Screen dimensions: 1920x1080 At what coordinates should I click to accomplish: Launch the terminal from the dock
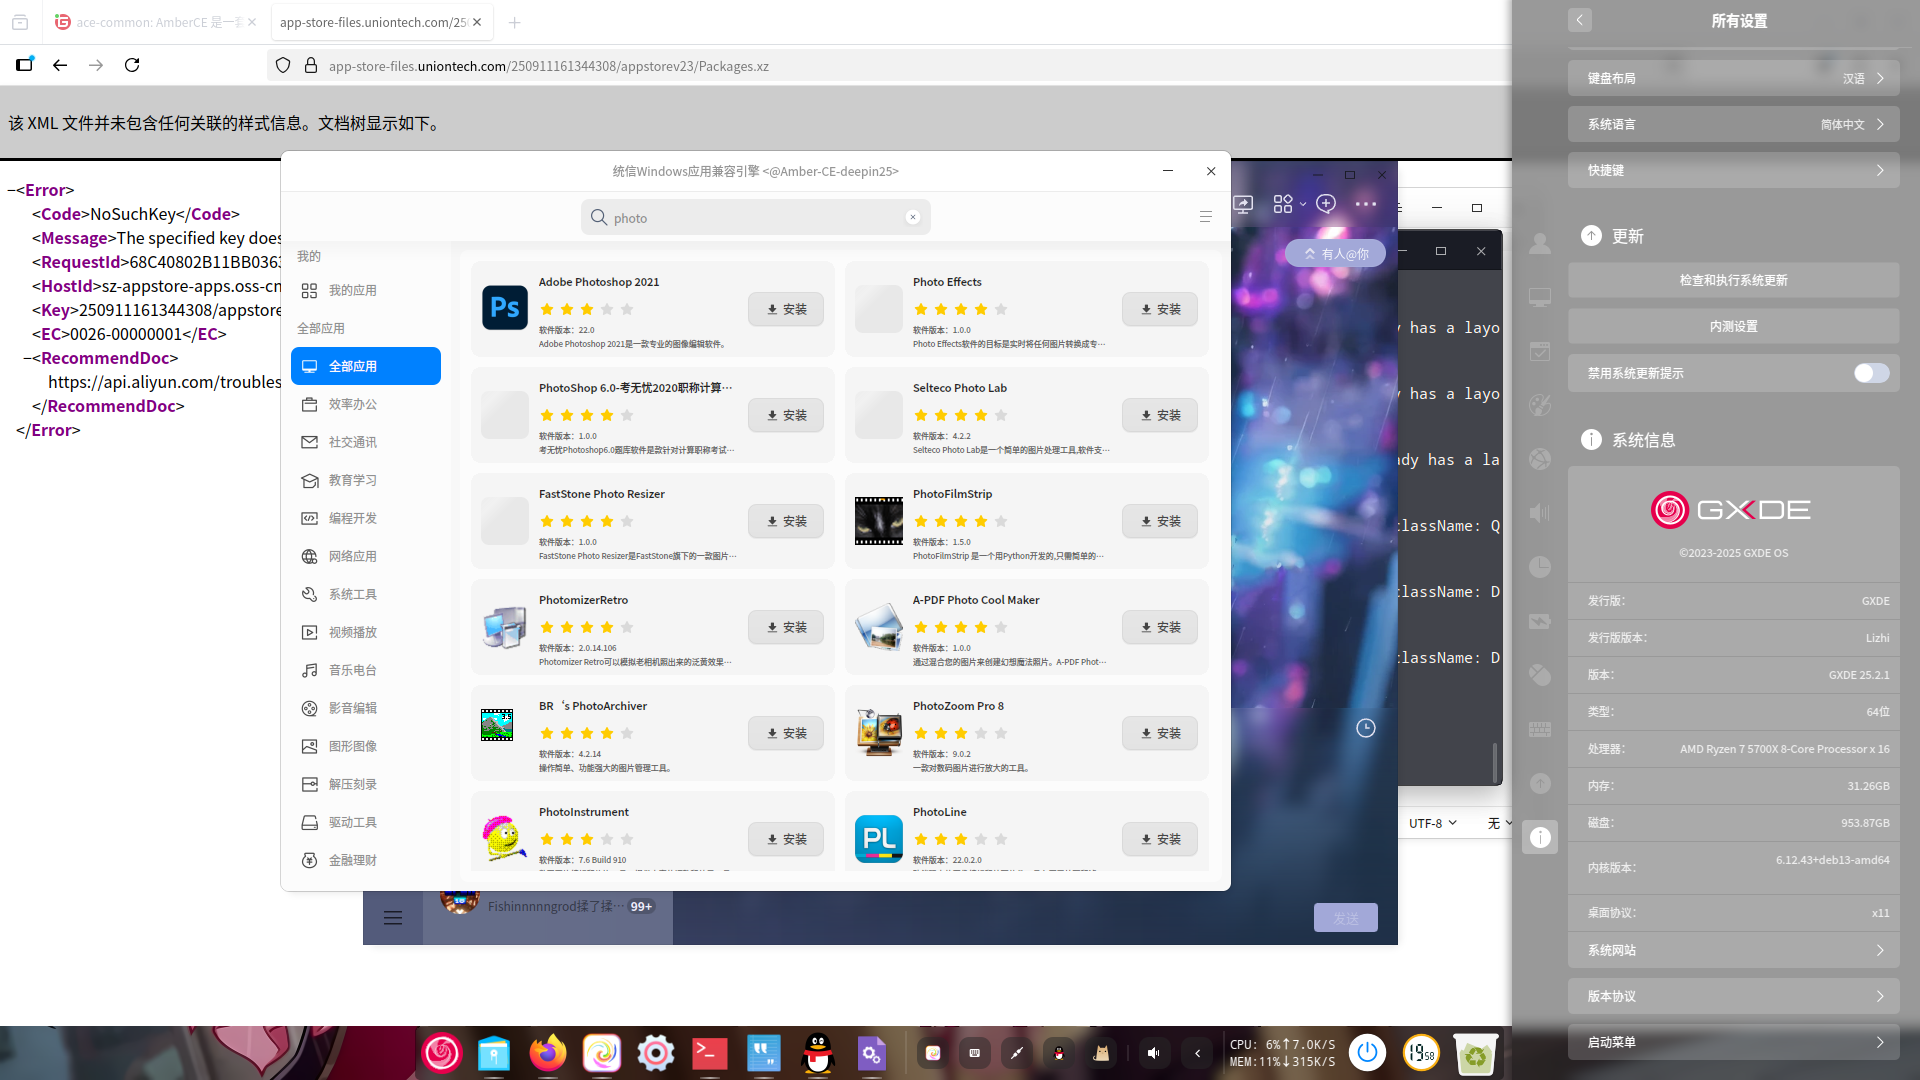point(710,1053)
